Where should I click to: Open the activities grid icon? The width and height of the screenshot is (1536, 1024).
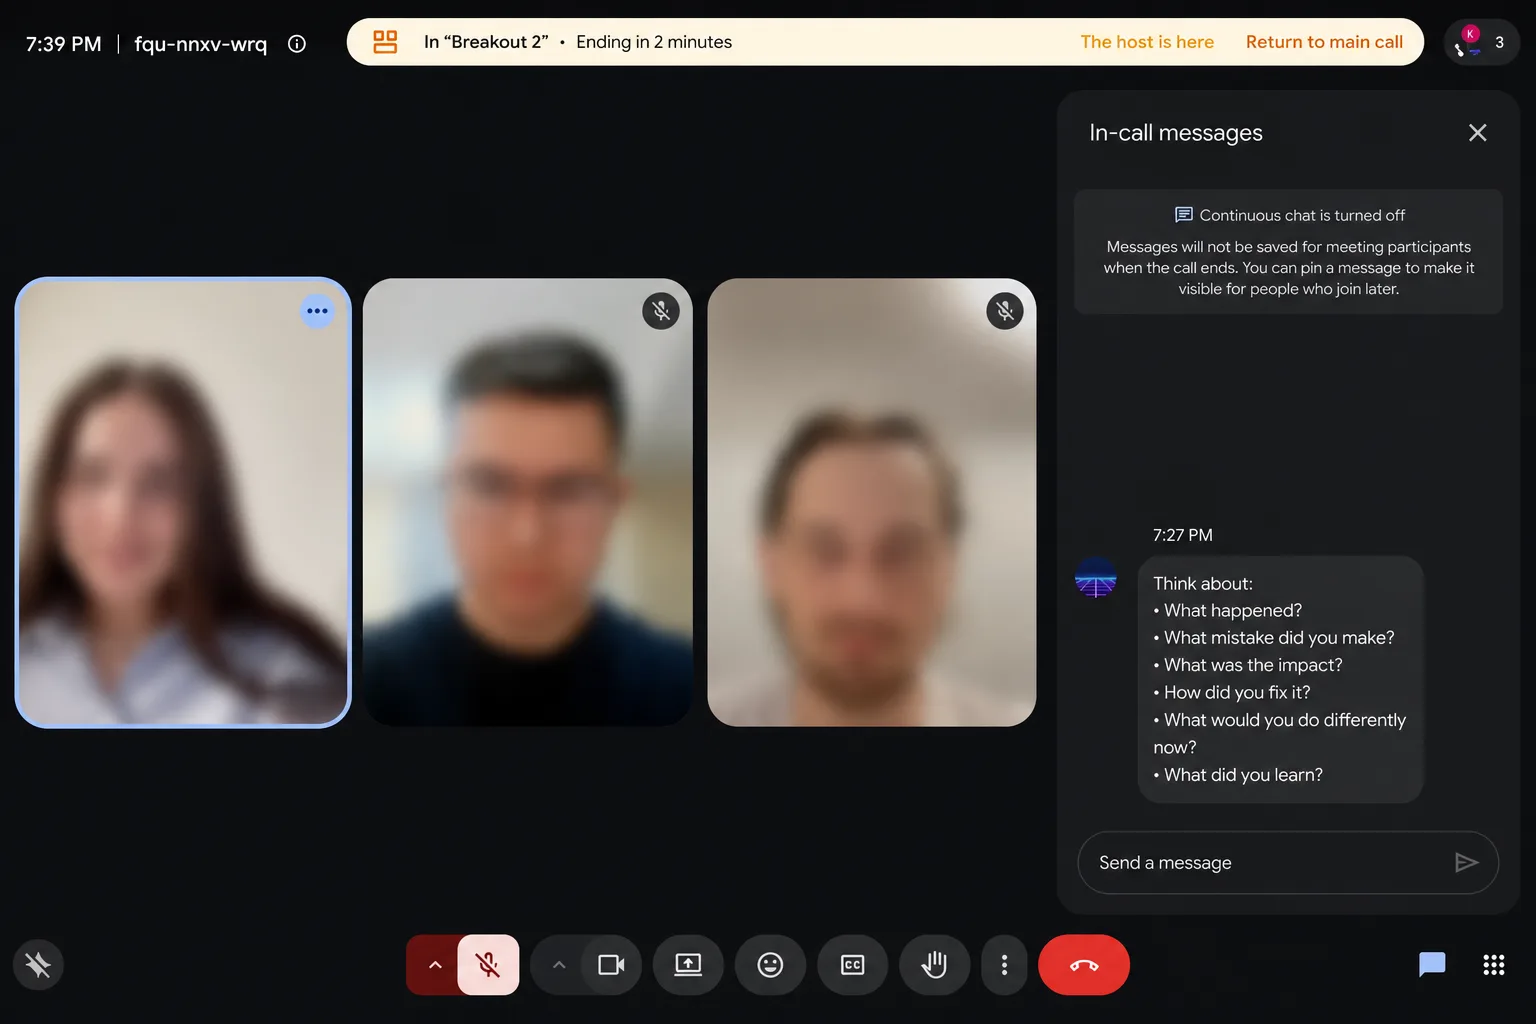1494,965
